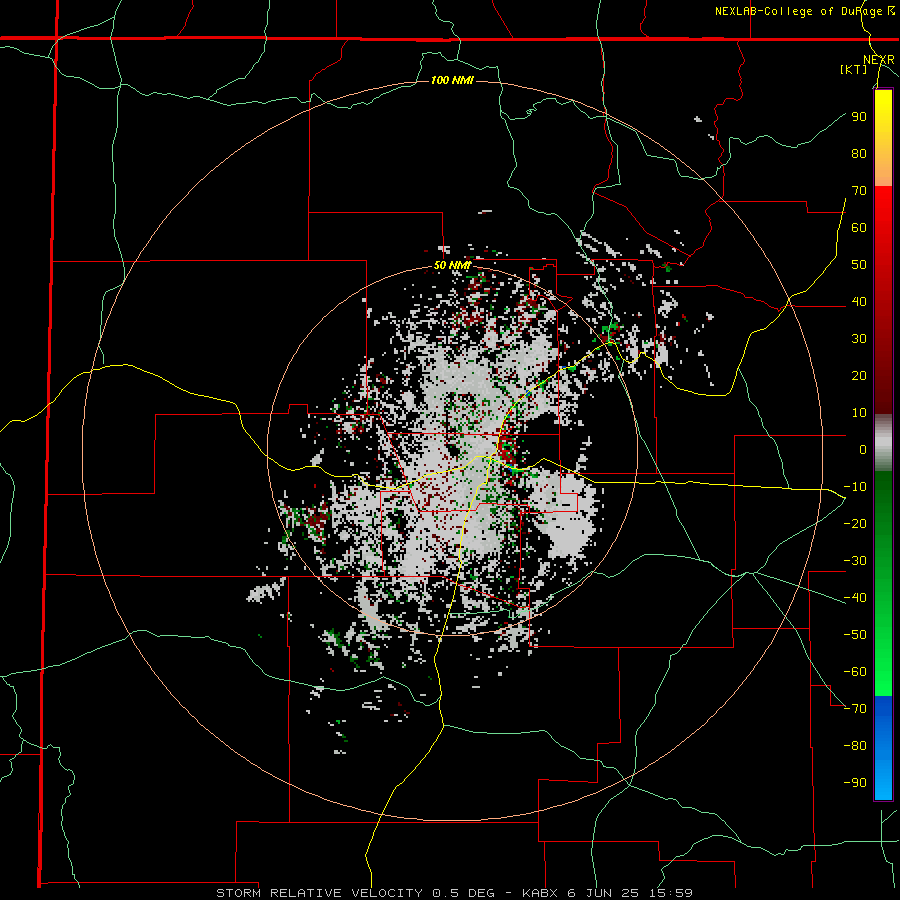Screen dimensions: 900x900
Task: Click the 80 value on color scale
Action: tap(859, 153)
